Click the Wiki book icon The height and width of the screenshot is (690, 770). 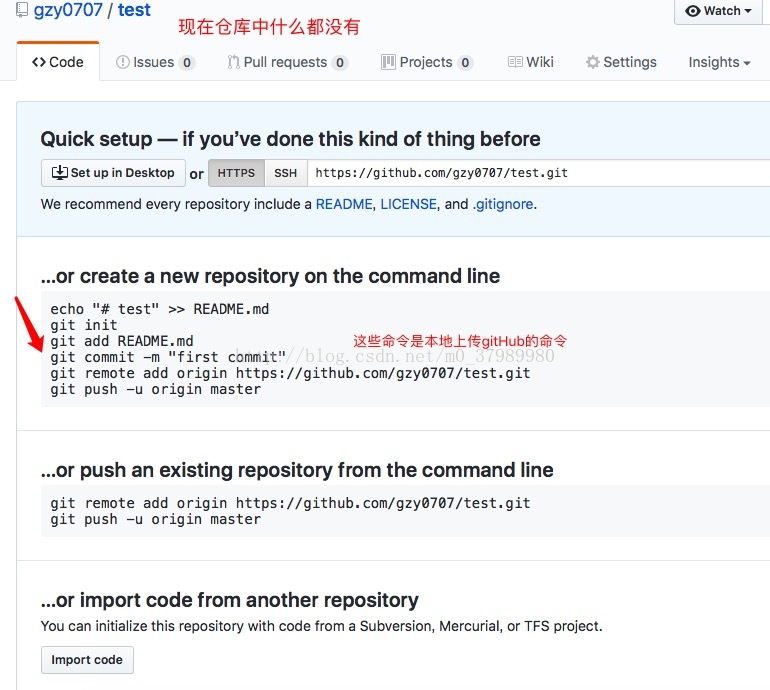515,62
